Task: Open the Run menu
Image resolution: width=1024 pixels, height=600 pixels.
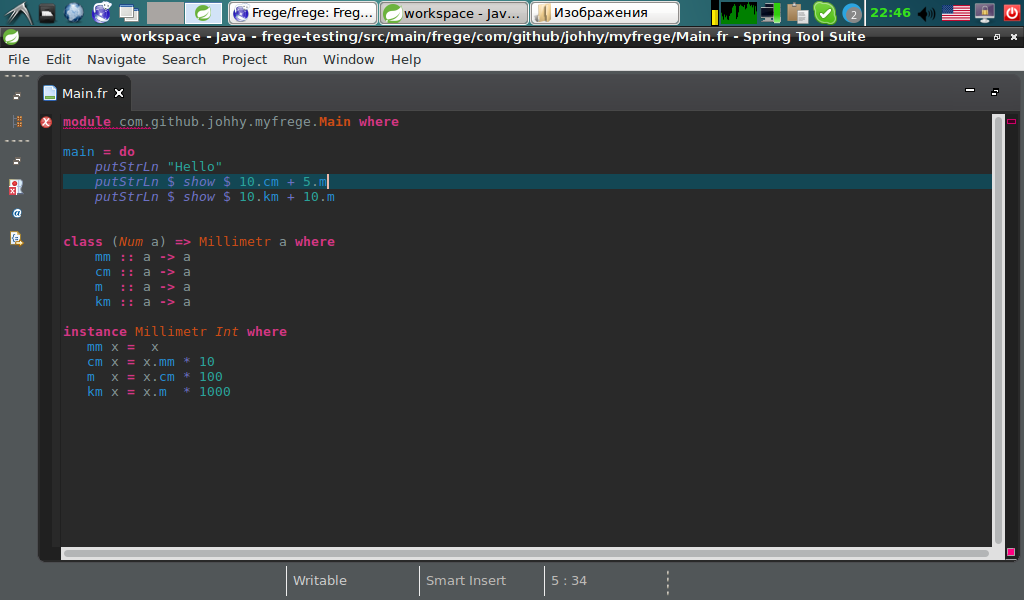Action: point(295,59)
